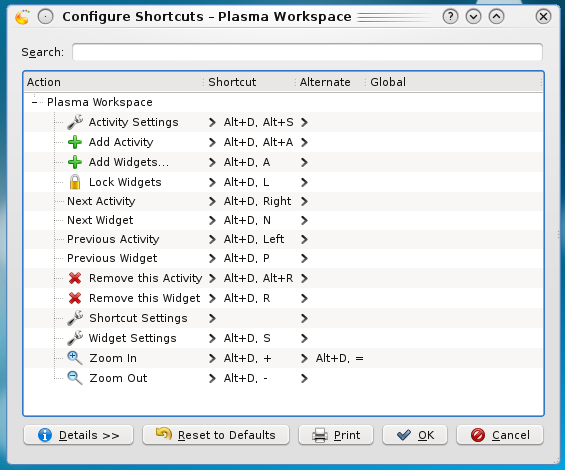Select the Zoom Out label
Screen dimensions: 565x470
119,378
